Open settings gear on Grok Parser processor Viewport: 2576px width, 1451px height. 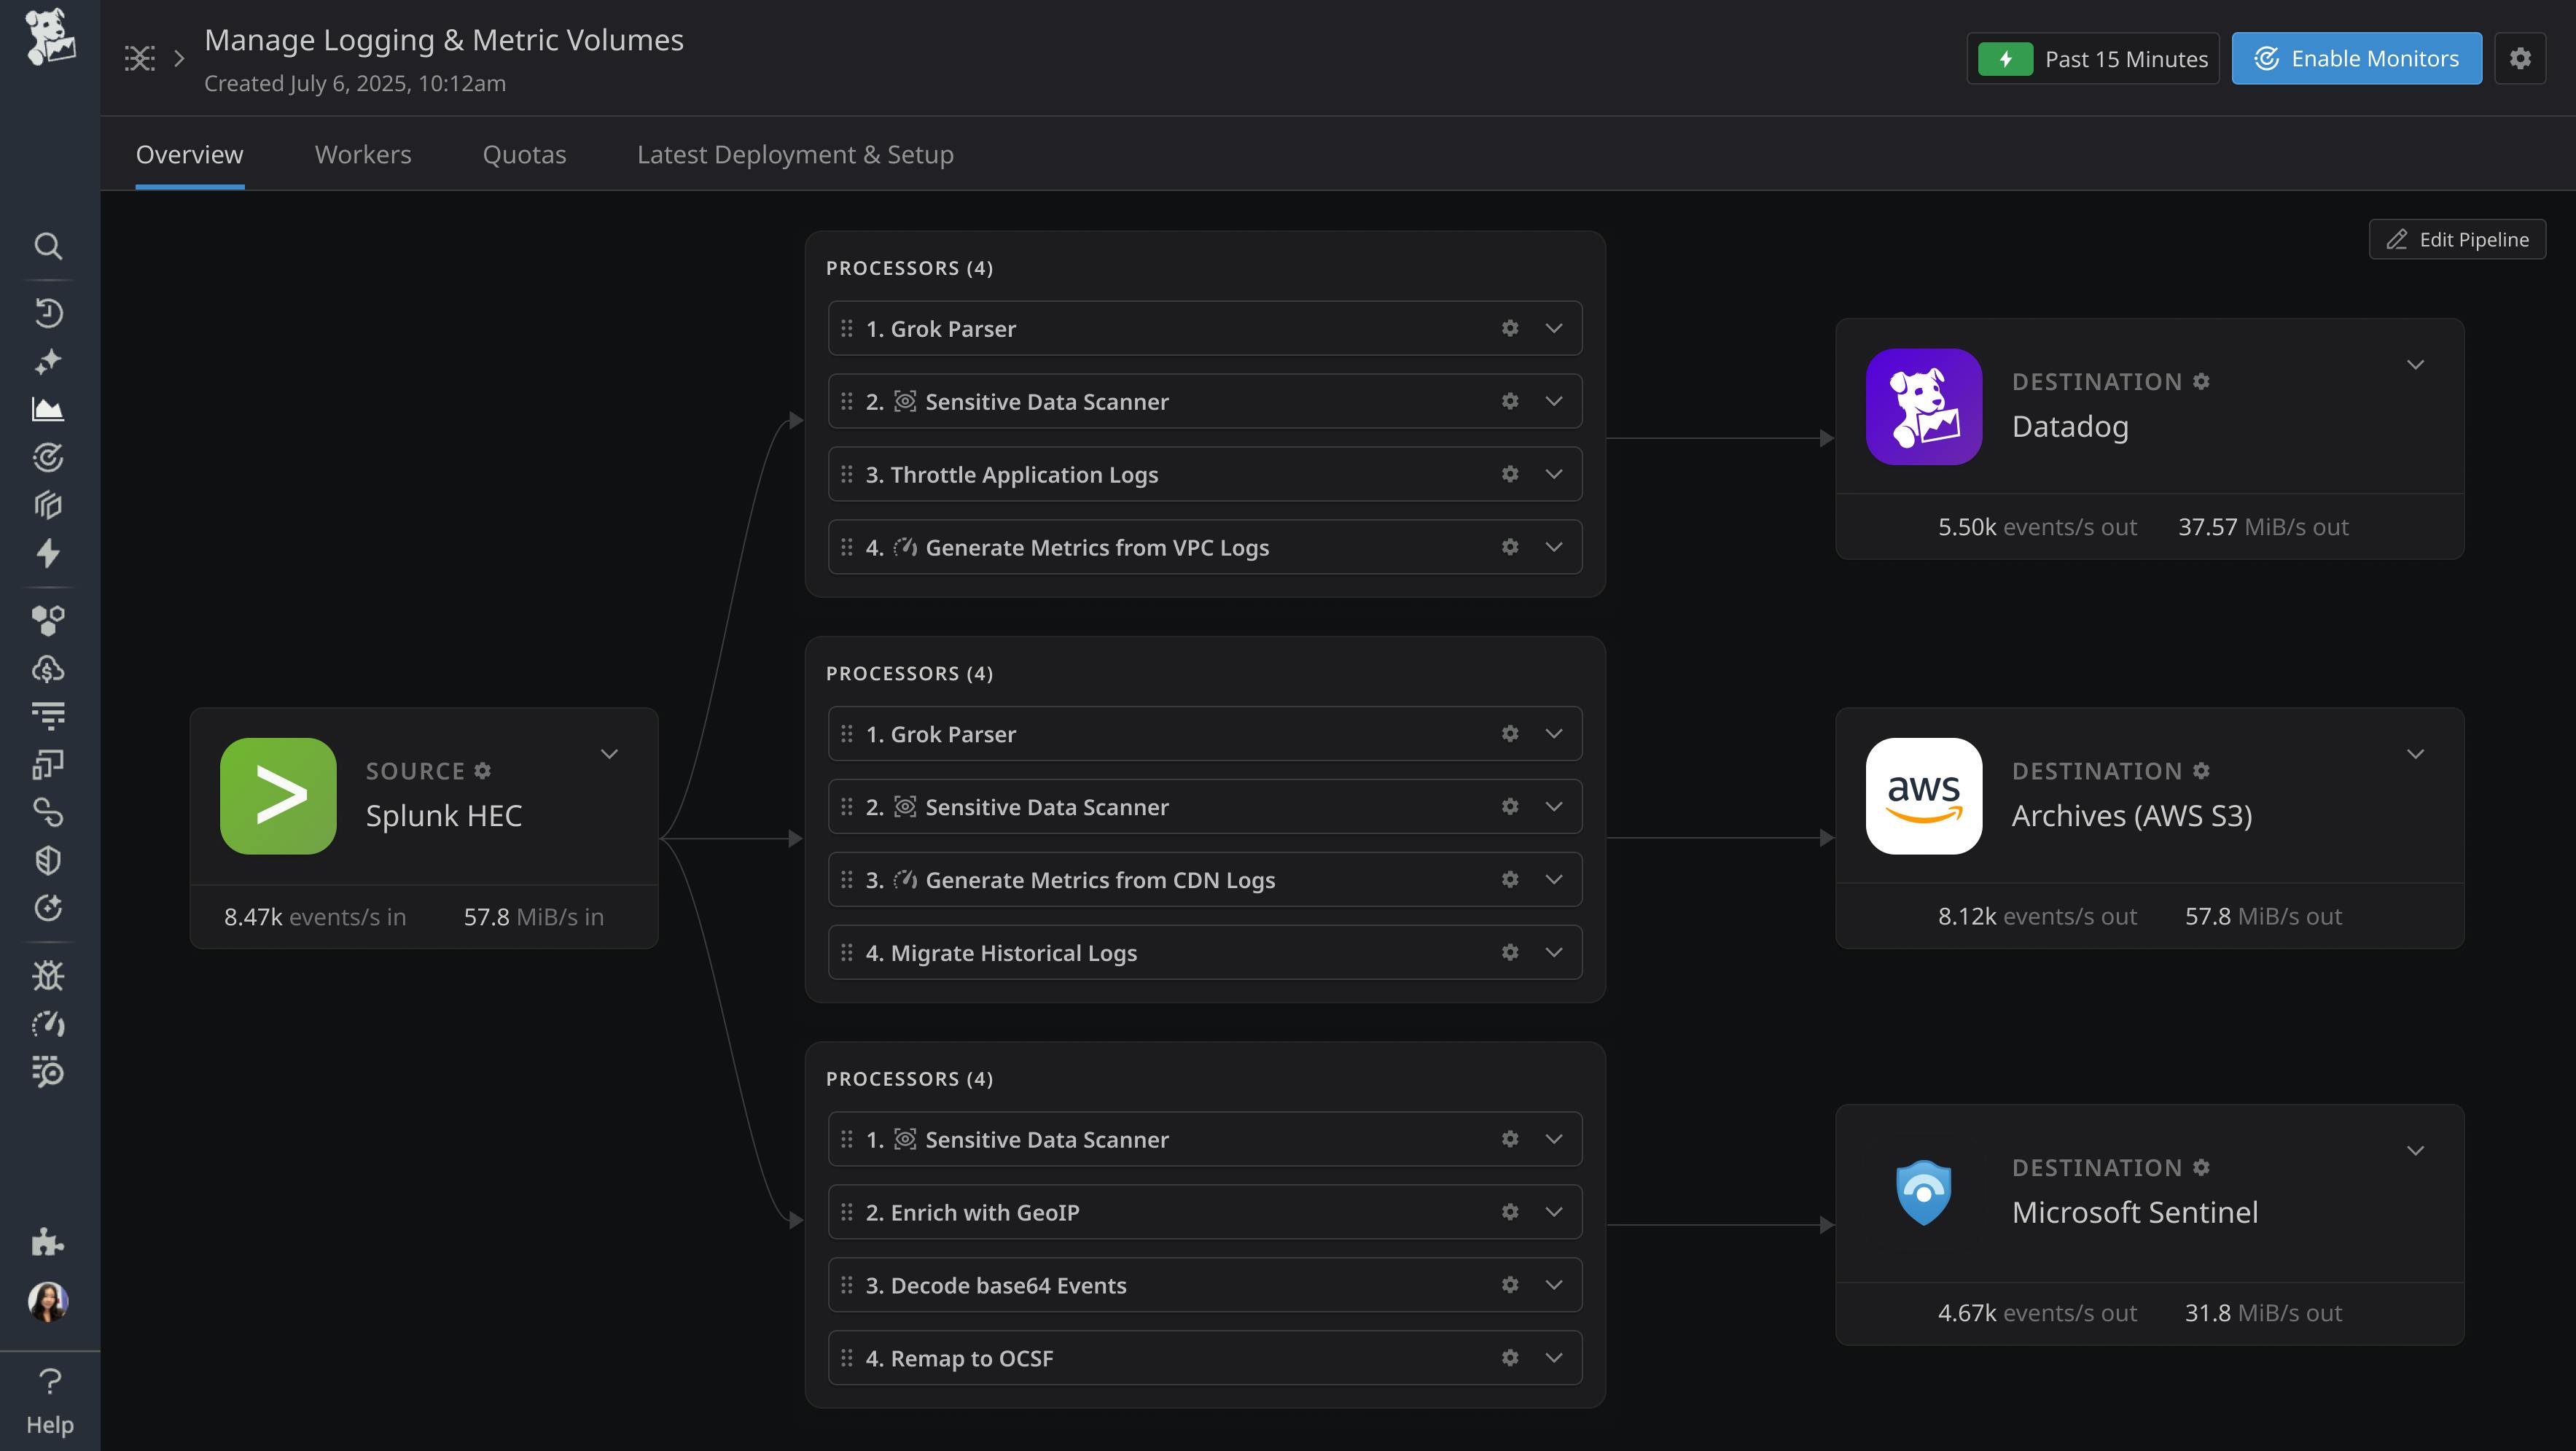[1510, 328]
